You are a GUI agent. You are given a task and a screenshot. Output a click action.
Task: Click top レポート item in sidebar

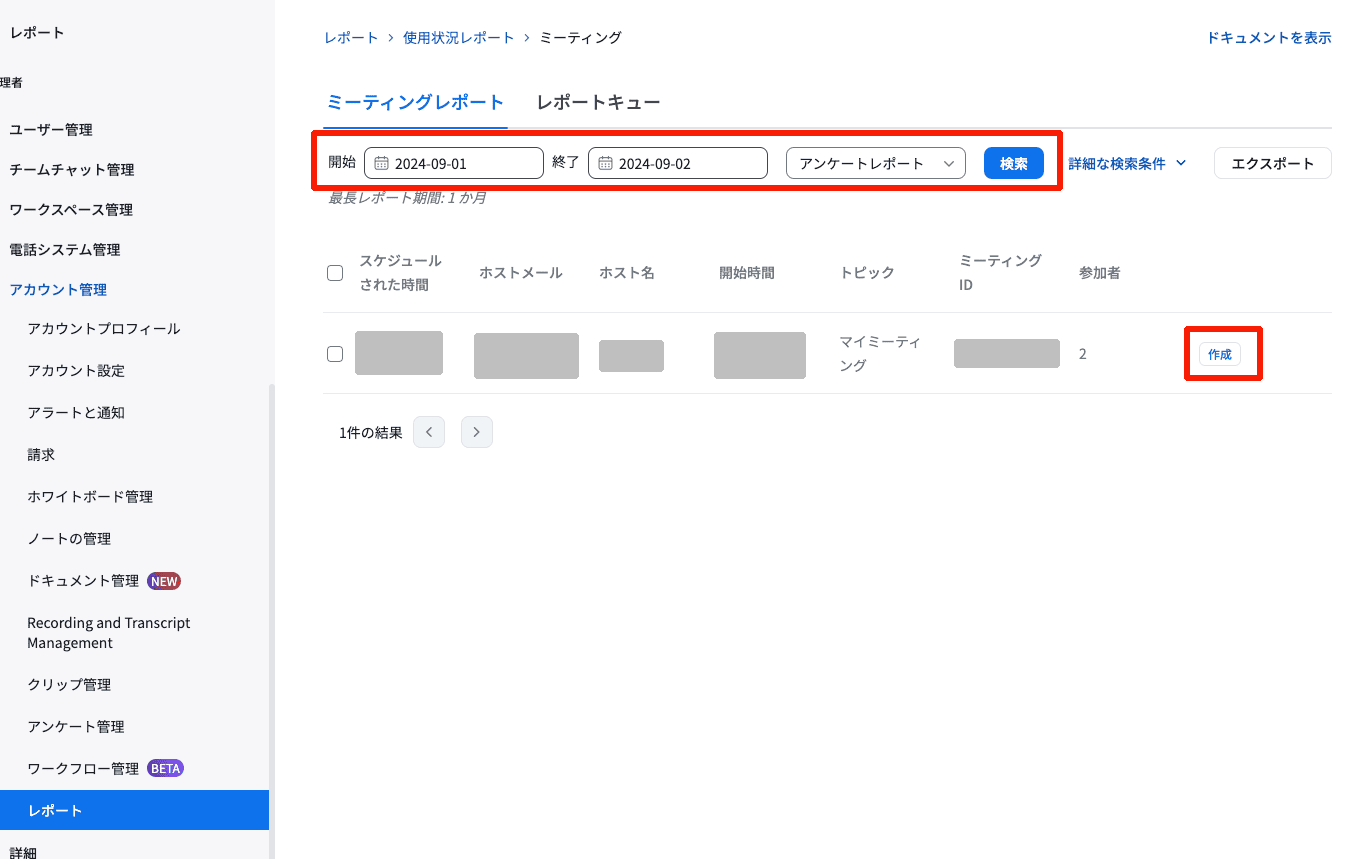pos(37,32)
